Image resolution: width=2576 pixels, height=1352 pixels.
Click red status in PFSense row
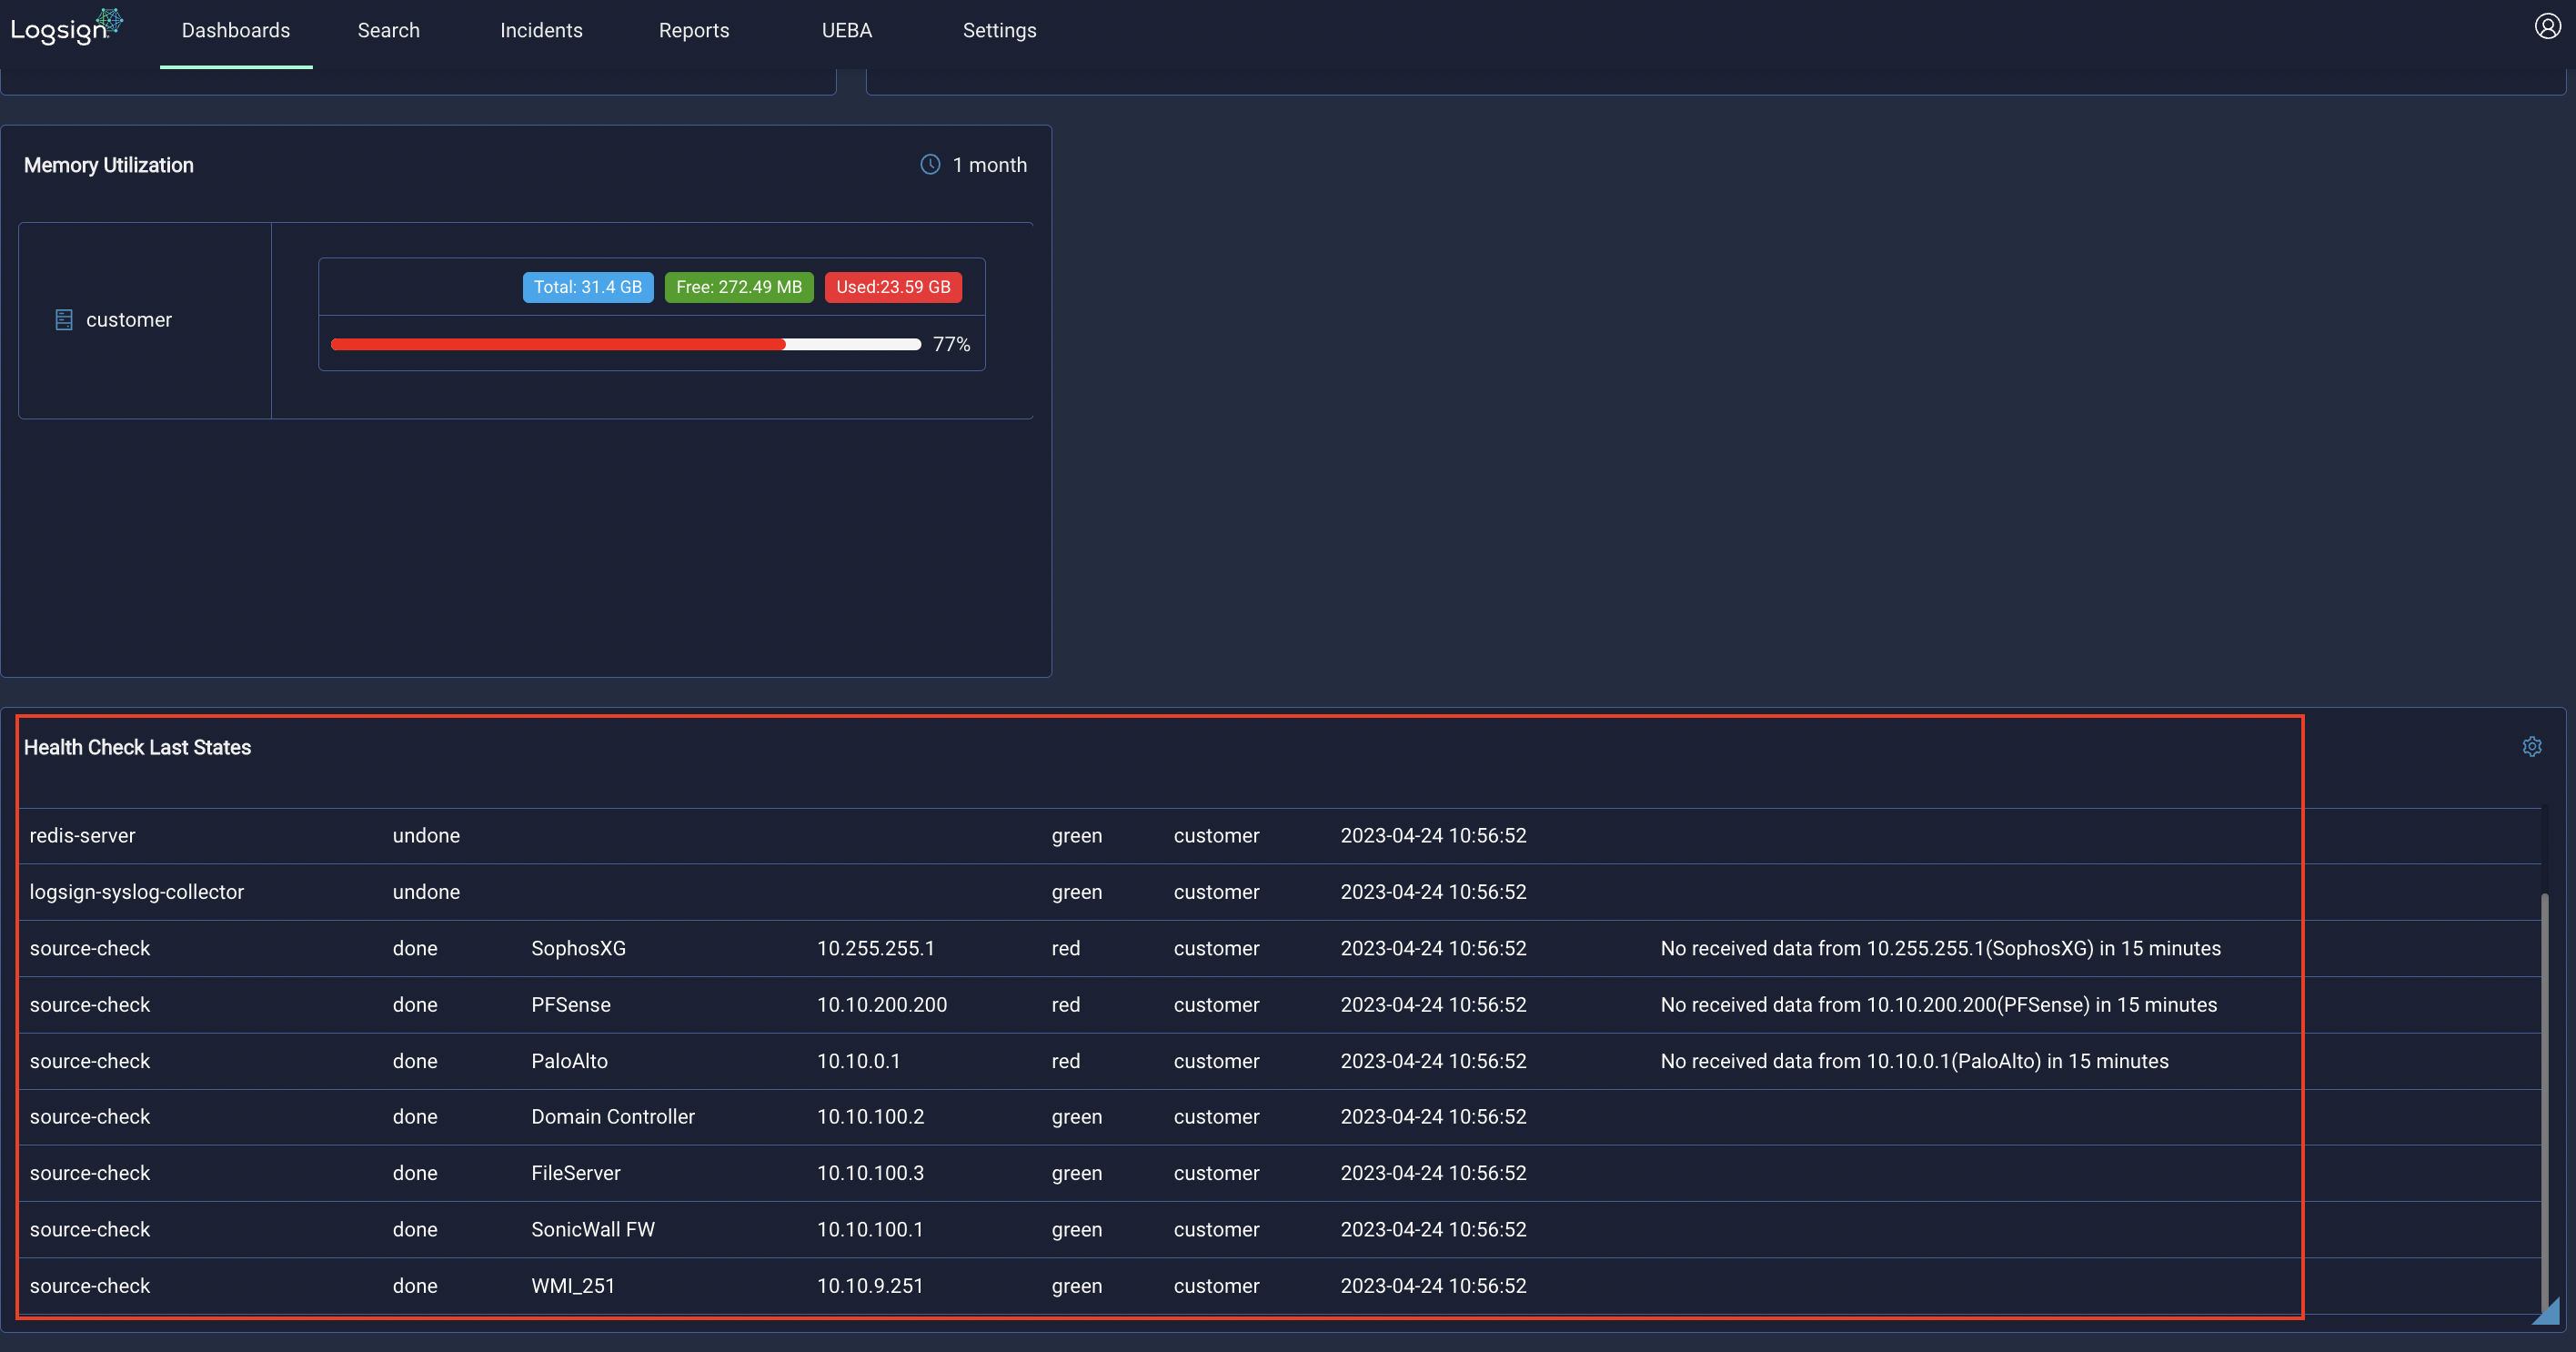(1066, 1004)
